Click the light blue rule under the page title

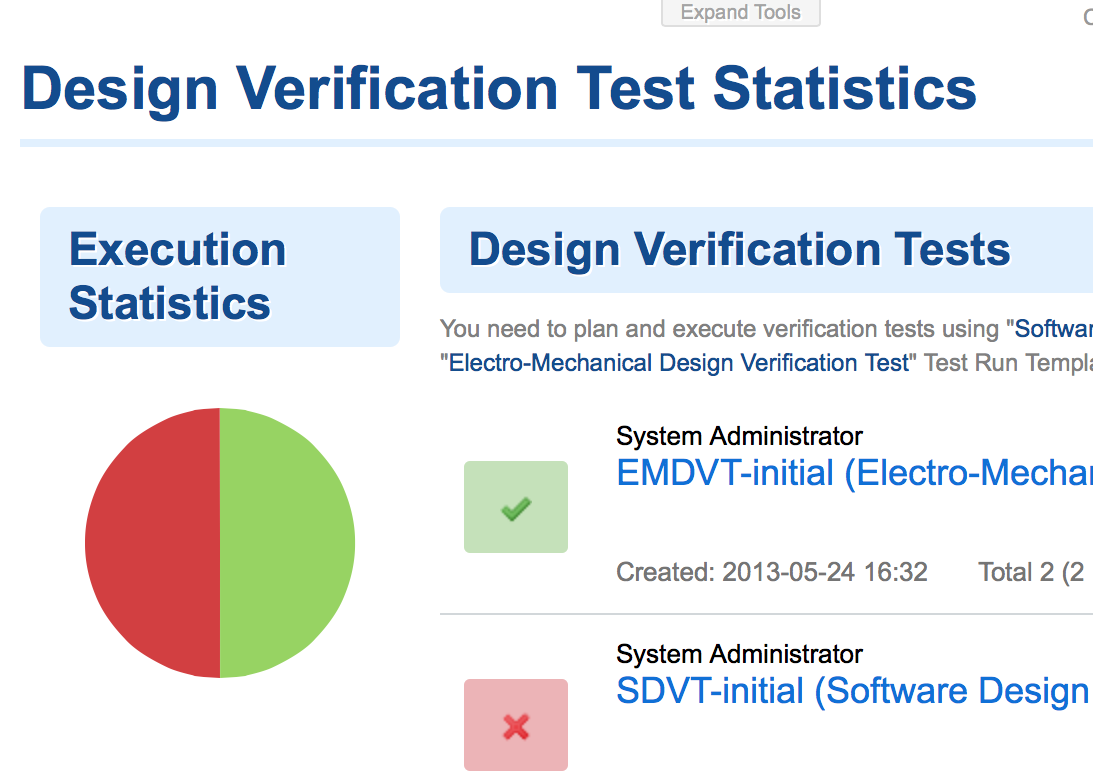556,143
